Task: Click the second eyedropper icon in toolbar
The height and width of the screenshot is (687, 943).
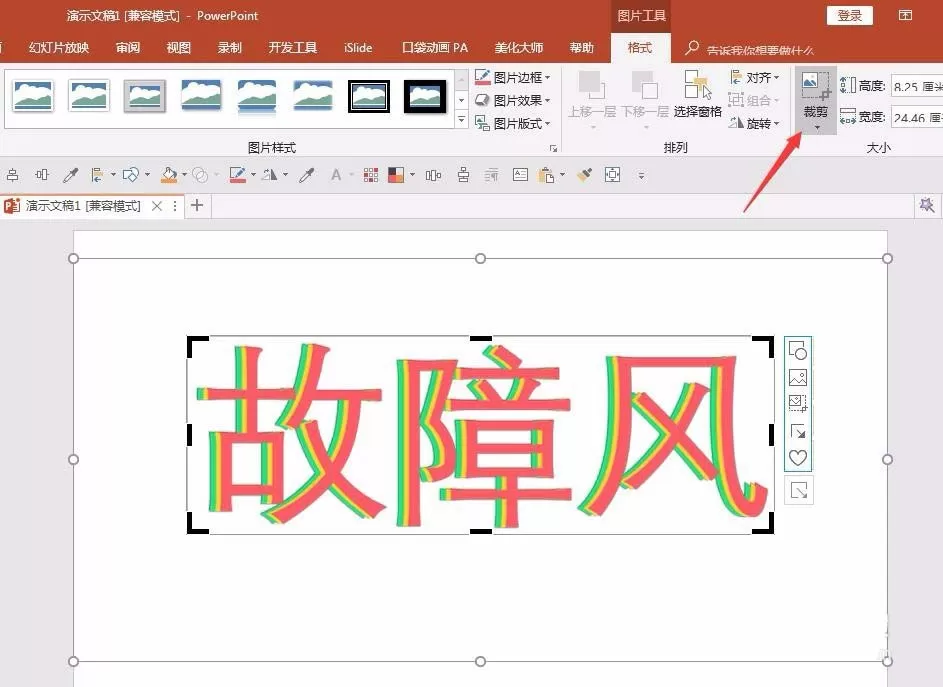Action: [307, 175]
